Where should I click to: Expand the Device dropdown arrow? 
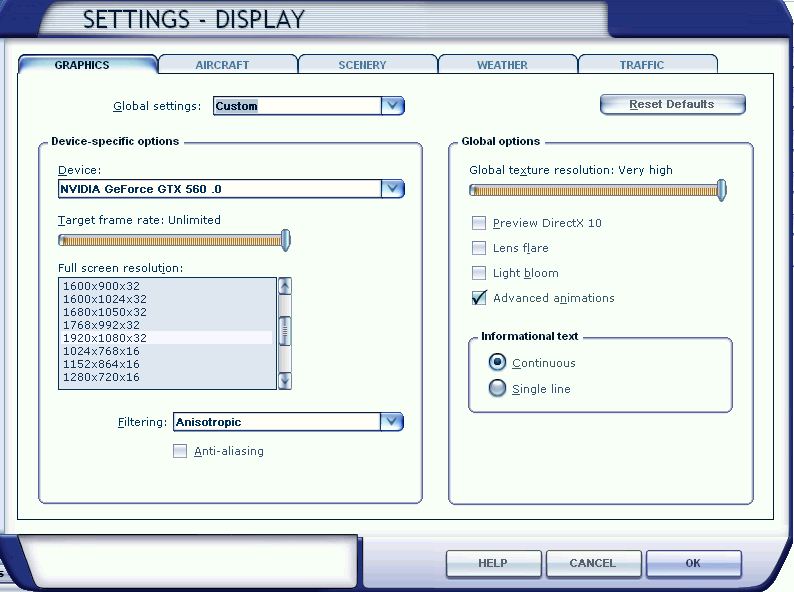click(x=392, y=189)
